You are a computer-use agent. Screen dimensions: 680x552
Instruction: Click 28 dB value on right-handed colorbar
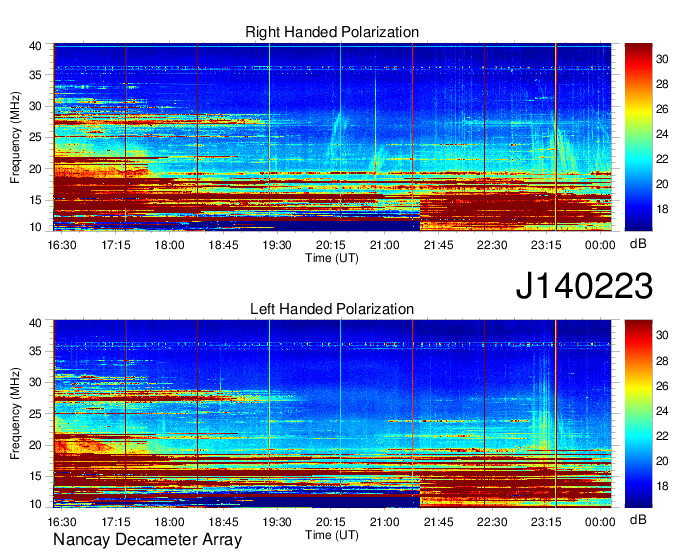coord(662,84)
